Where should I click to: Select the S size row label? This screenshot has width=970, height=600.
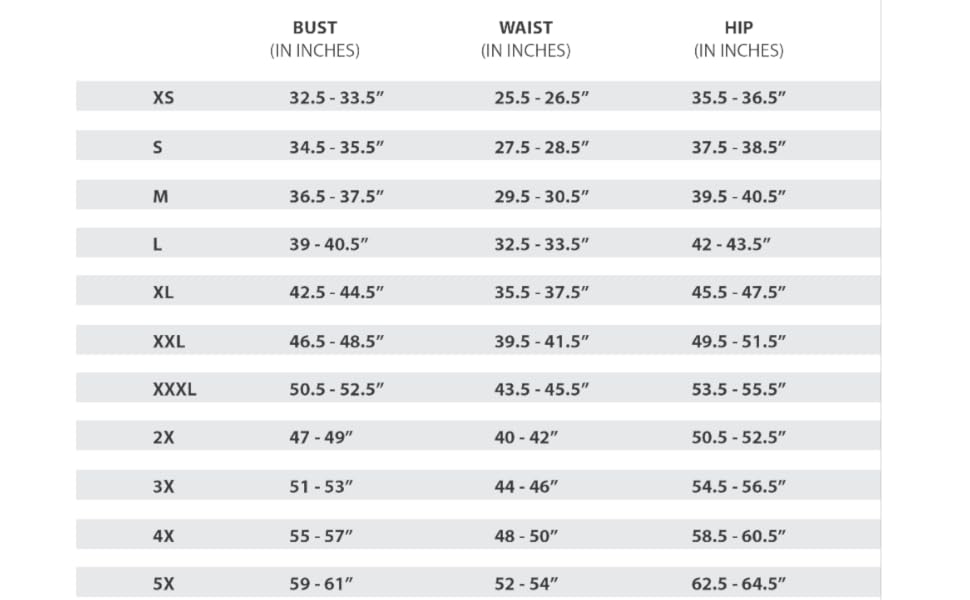click(158, 147)
